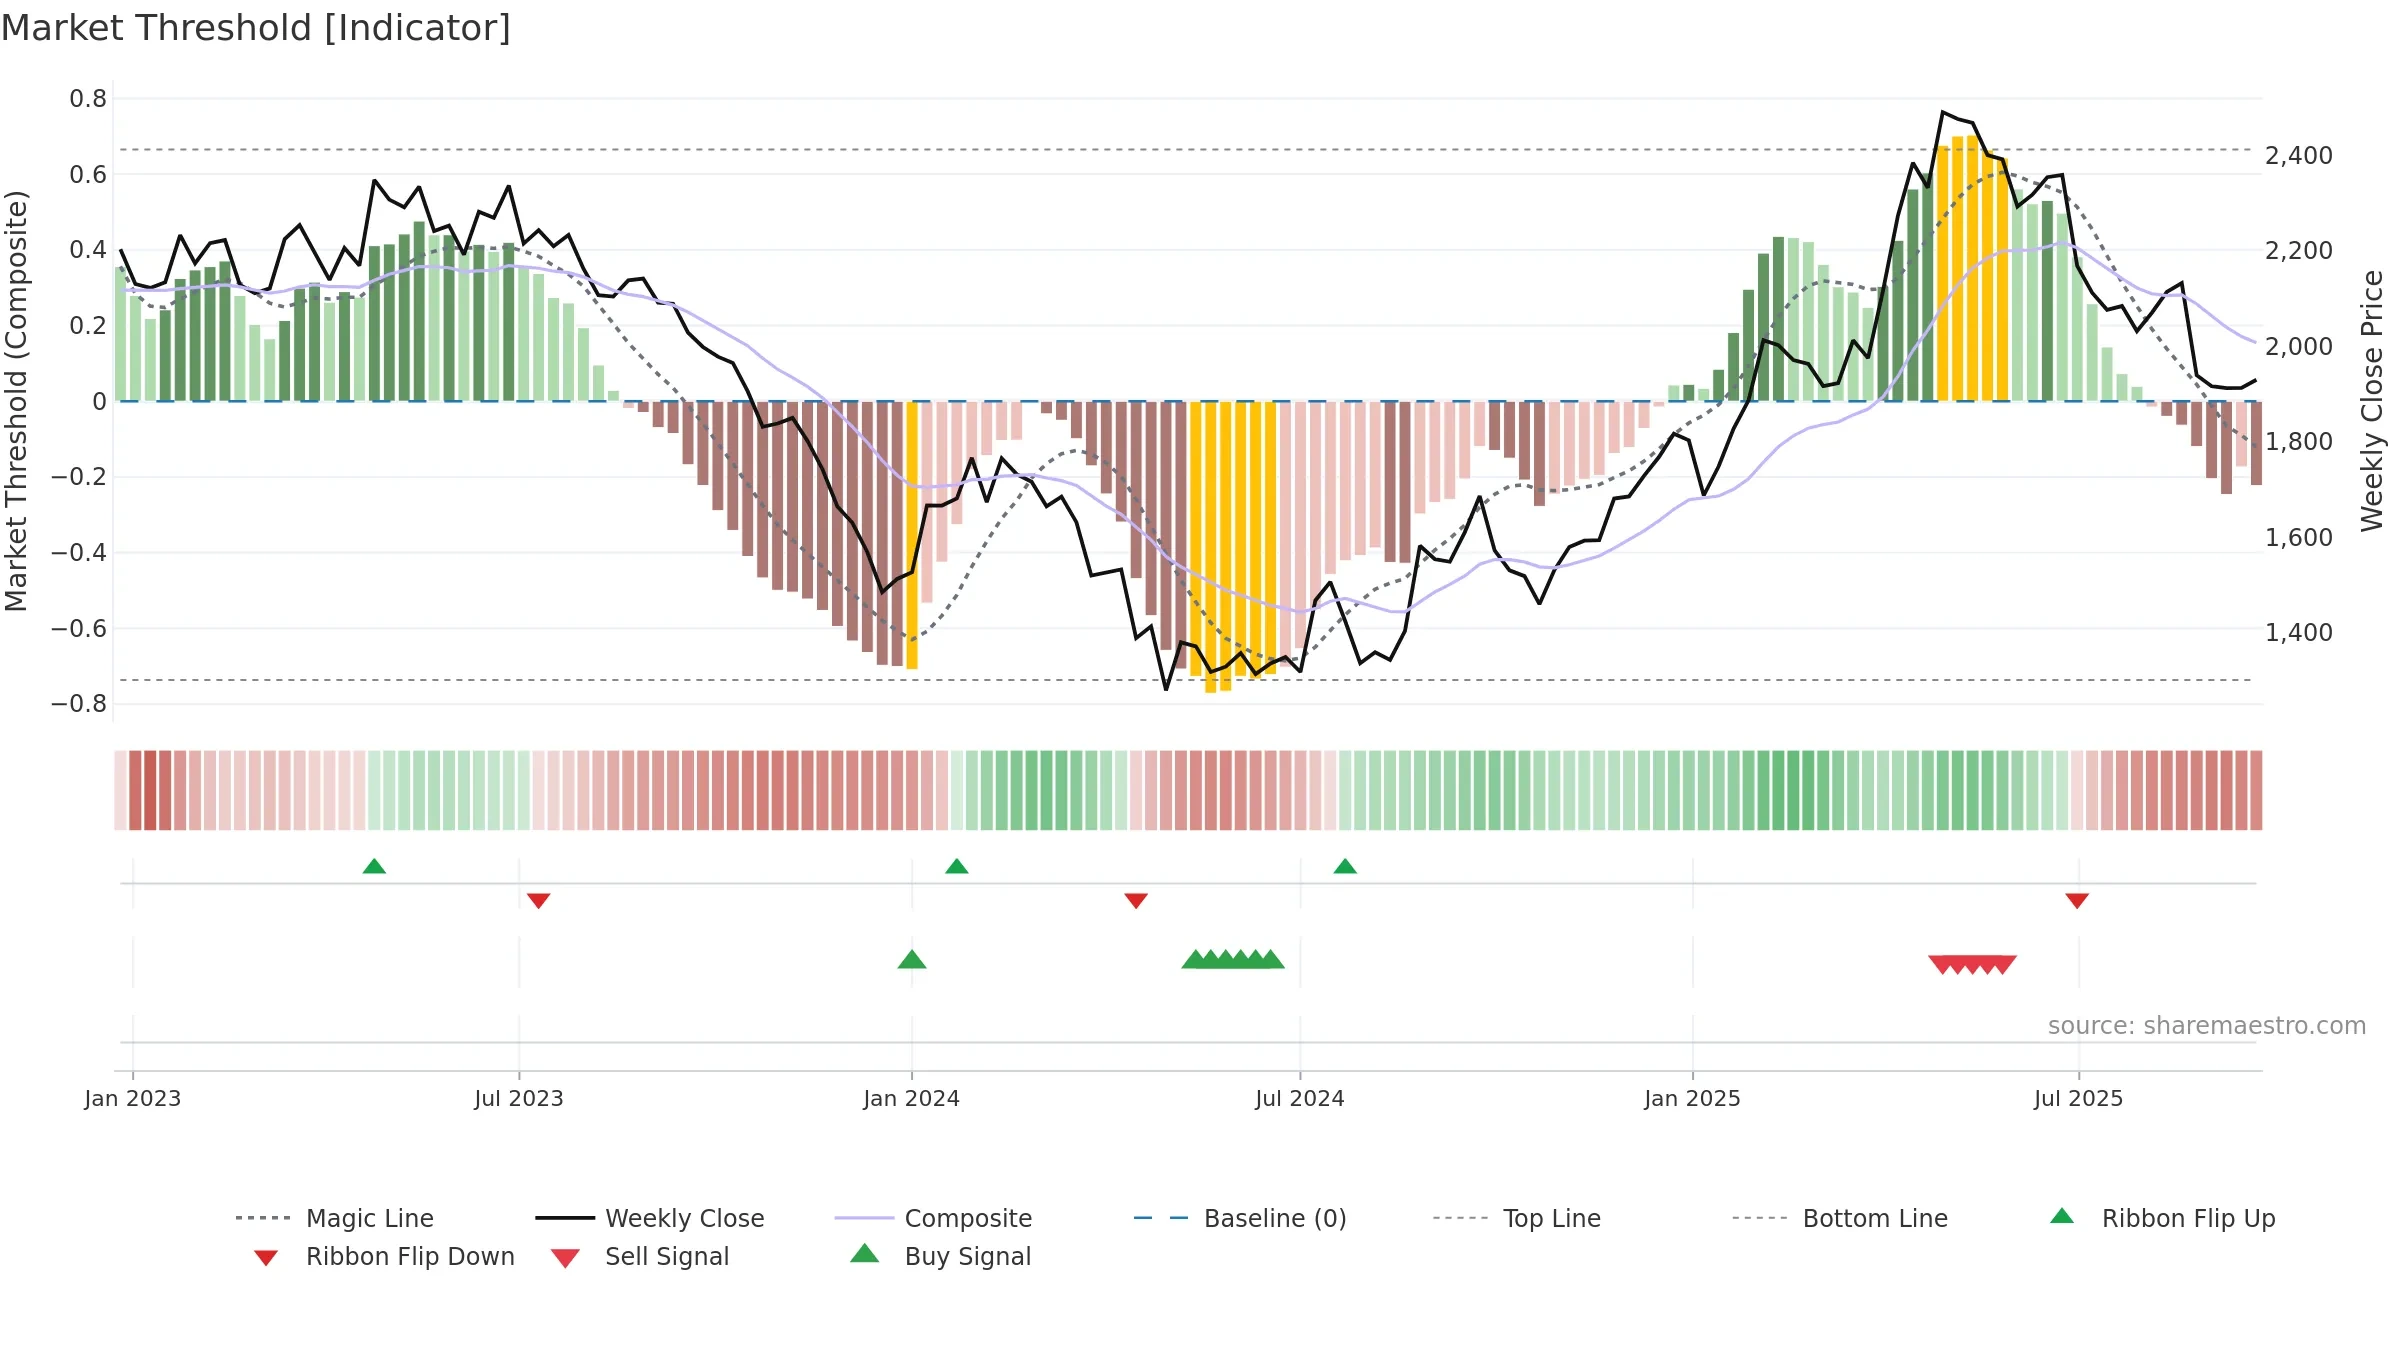Screen dimensions: 2400x1350
Task: Click the Jan 2023 x-axis label
Action: 133,1099
